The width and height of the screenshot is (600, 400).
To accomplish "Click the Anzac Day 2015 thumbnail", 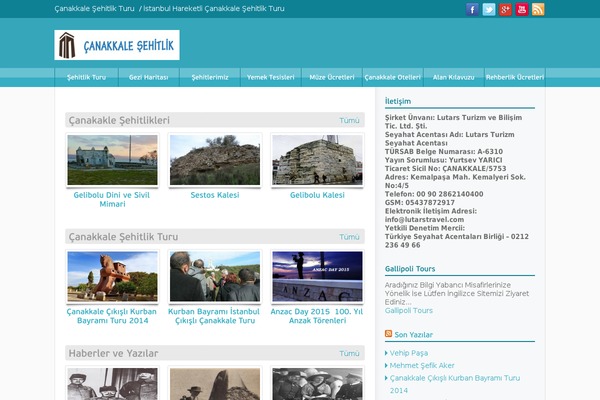I will pos(317,276).
